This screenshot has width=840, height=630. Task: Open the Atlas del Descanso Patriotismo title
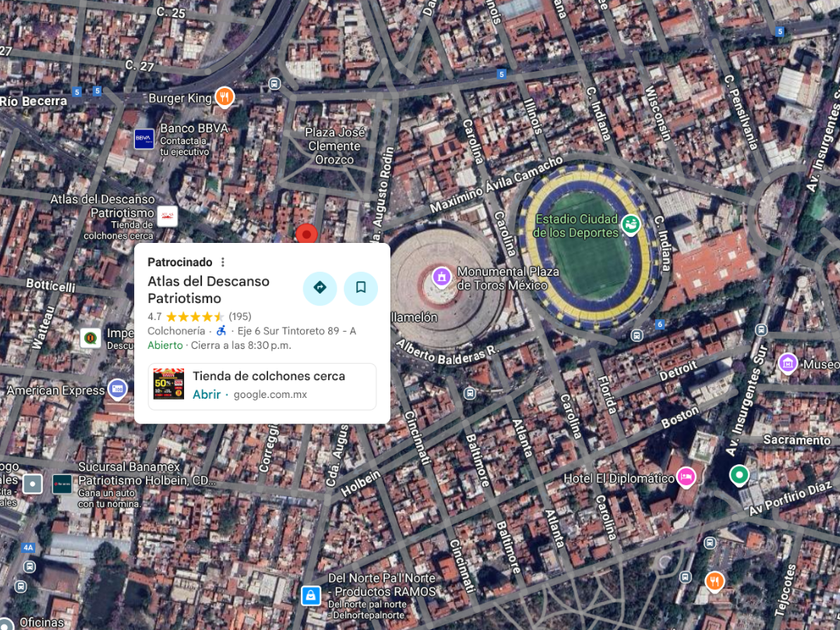click(x=208, y=290)
